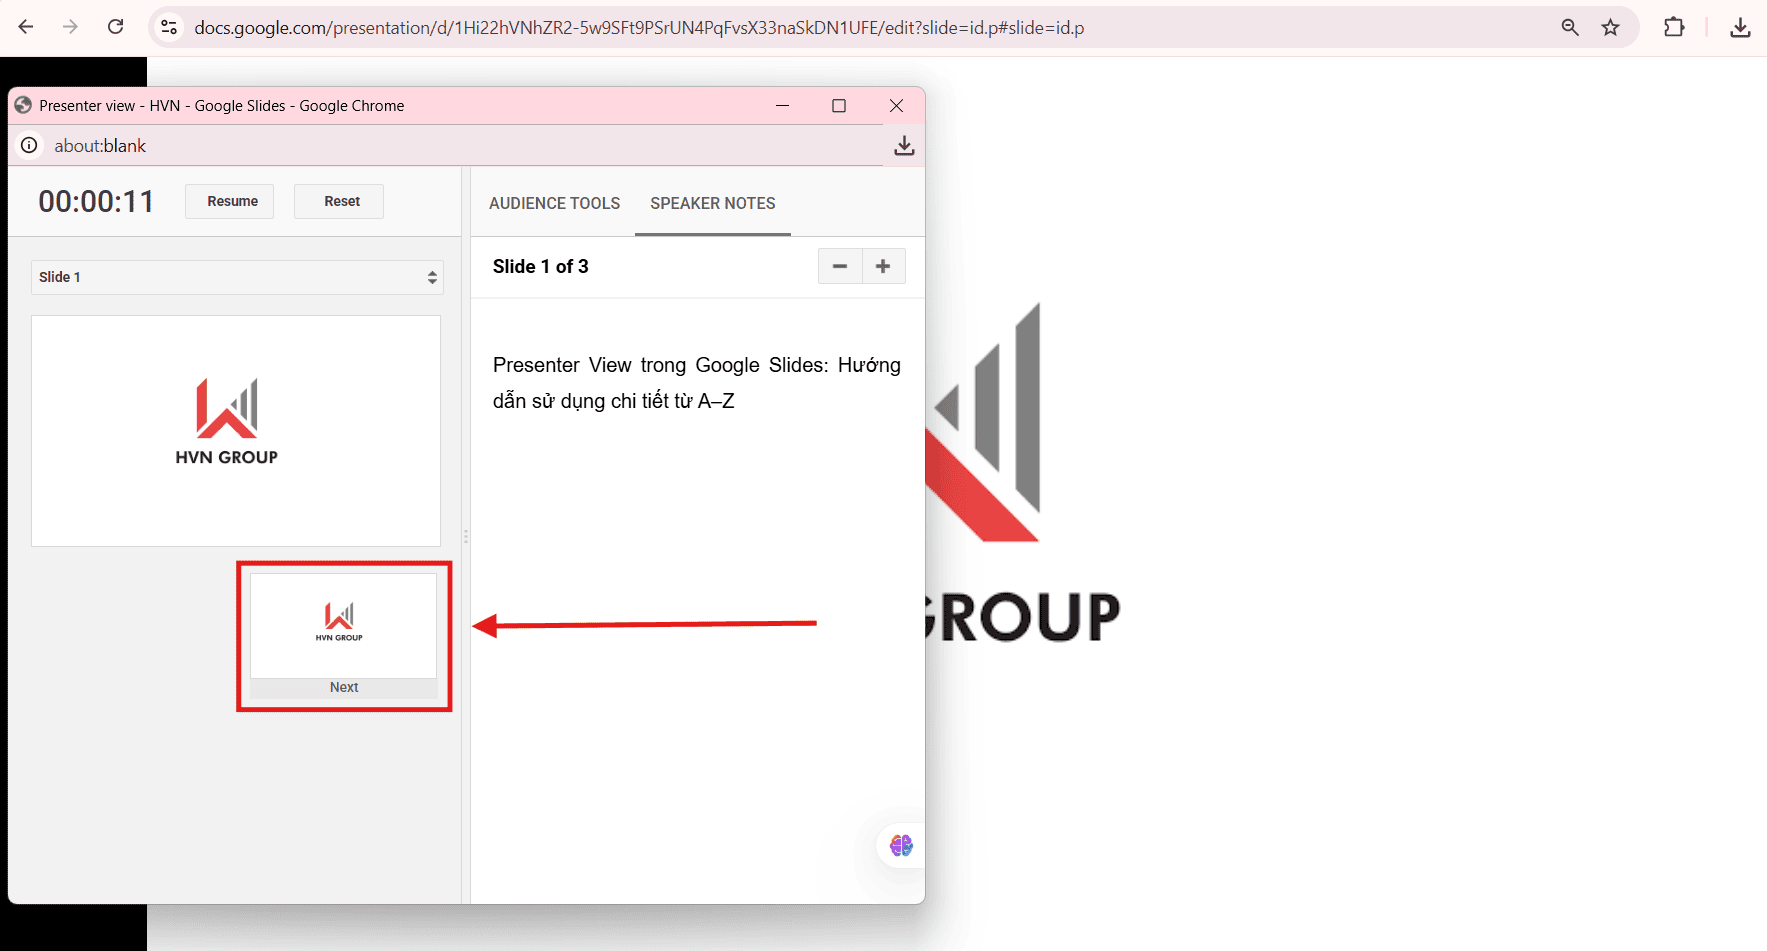Click the browser forward arrow

coord(69,27)
